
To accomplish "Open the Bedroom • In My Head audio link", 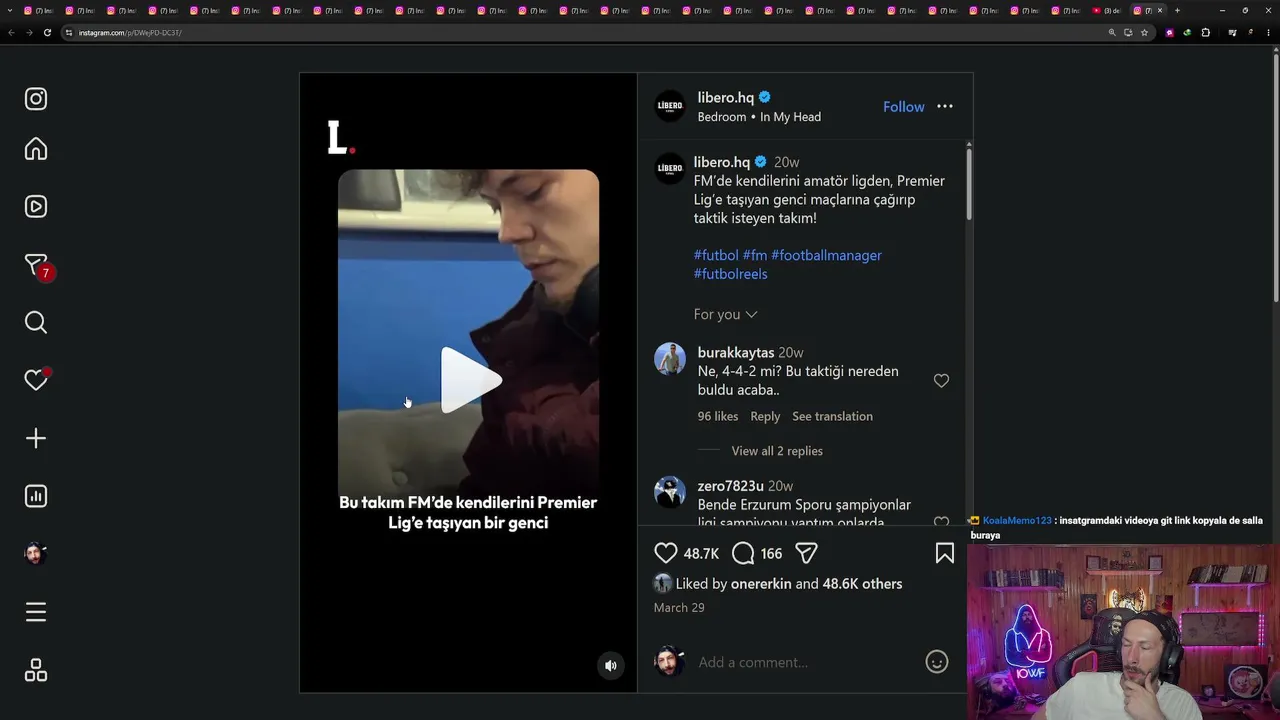I will 759,117.
